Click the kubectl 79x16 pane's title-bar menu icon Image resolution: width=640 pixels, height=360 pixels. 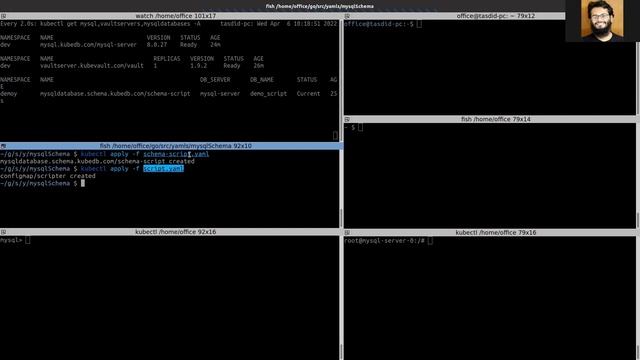(347, 232)
